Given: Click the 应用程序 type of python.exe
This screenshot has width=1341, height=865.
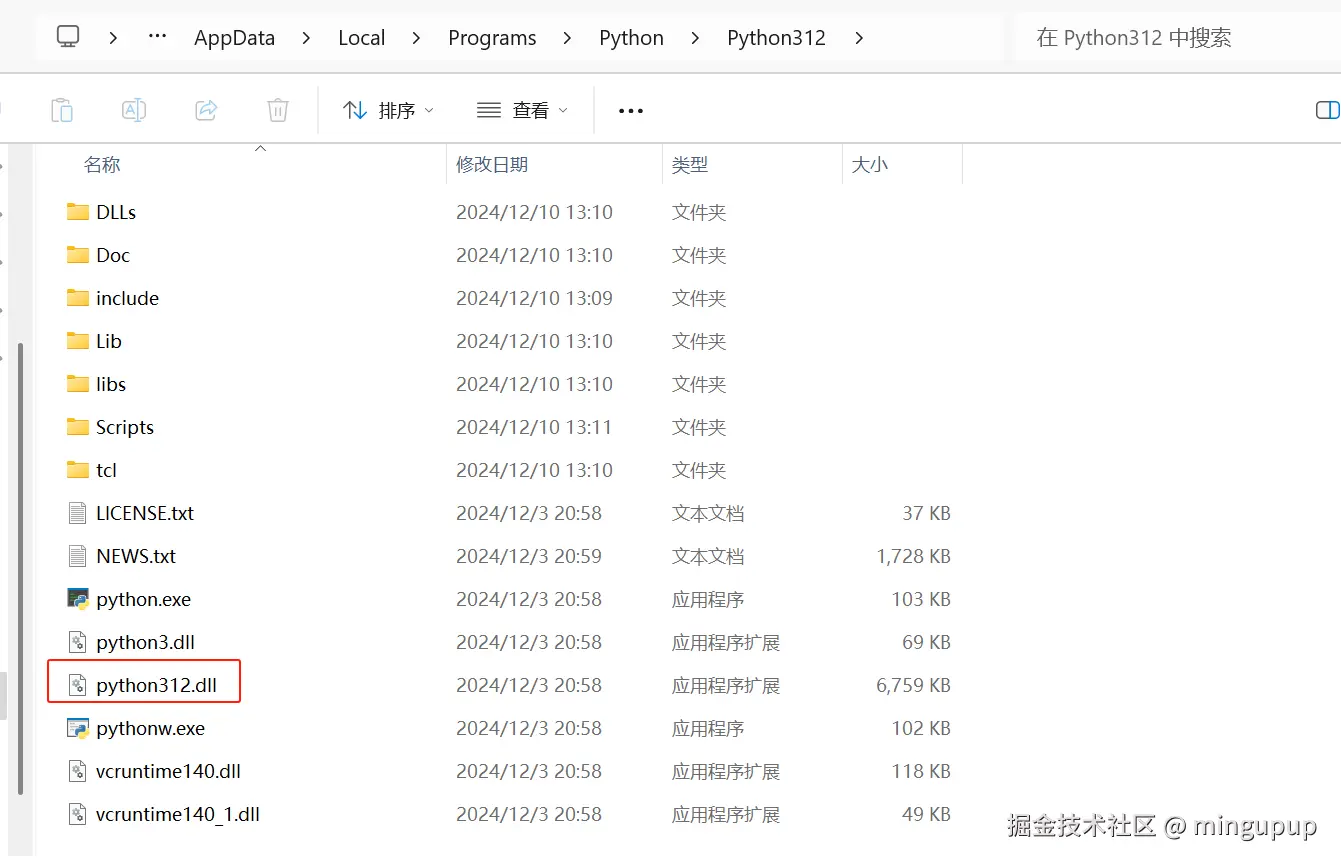Looking at the screenshot, I should 708,599.
